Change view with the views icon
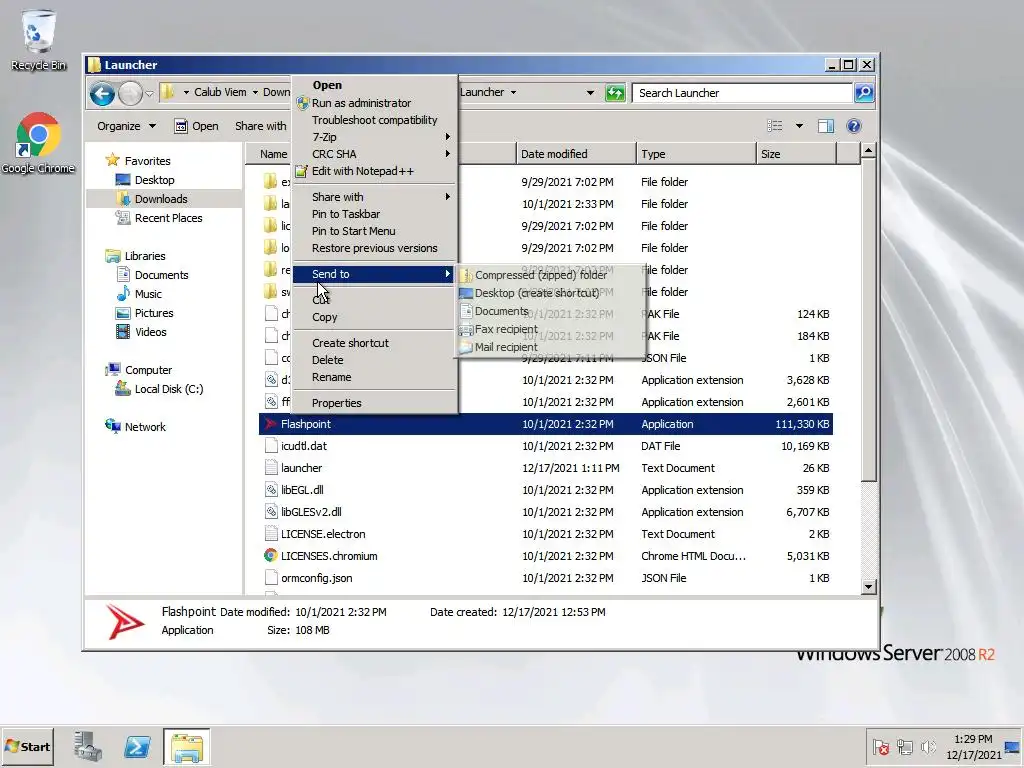This screenshot has height=768, width=1024. [x=775, y=126]
